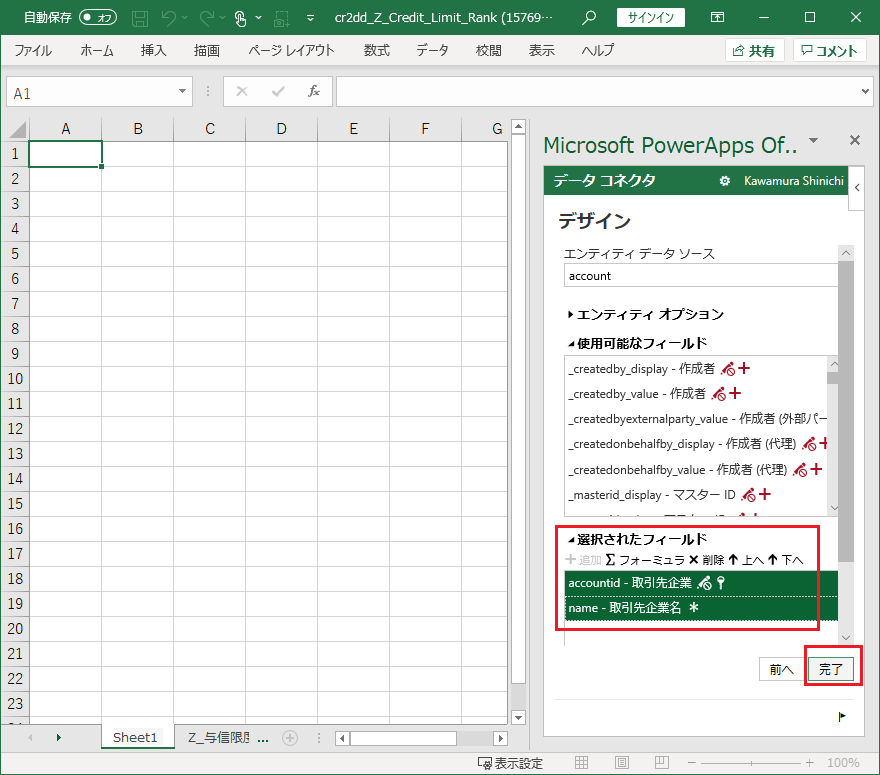The height and width of the screenshot is (775, 880).
Task: Toggle touch/mouse mode icon
Action: (240, 18)
